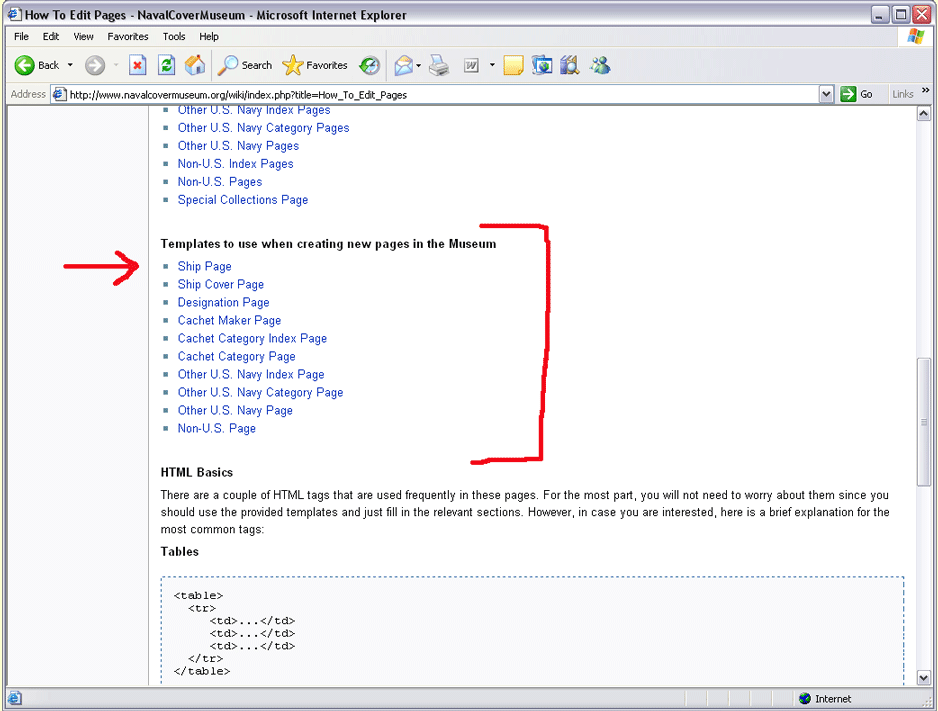
Task: Open the Favorites menu
Action: [128, 36]
